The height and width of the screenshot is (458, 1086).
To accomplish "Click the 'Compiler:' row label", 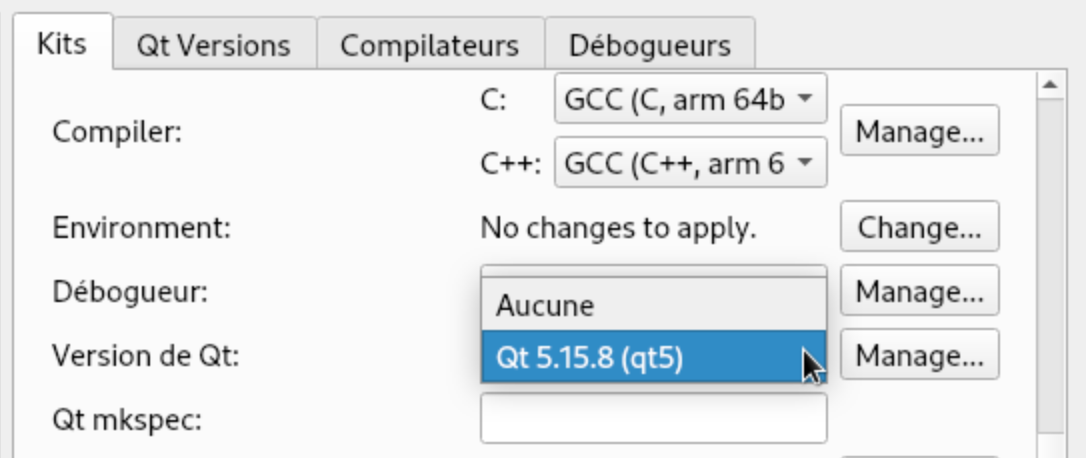I will click(x=117, y=131).
